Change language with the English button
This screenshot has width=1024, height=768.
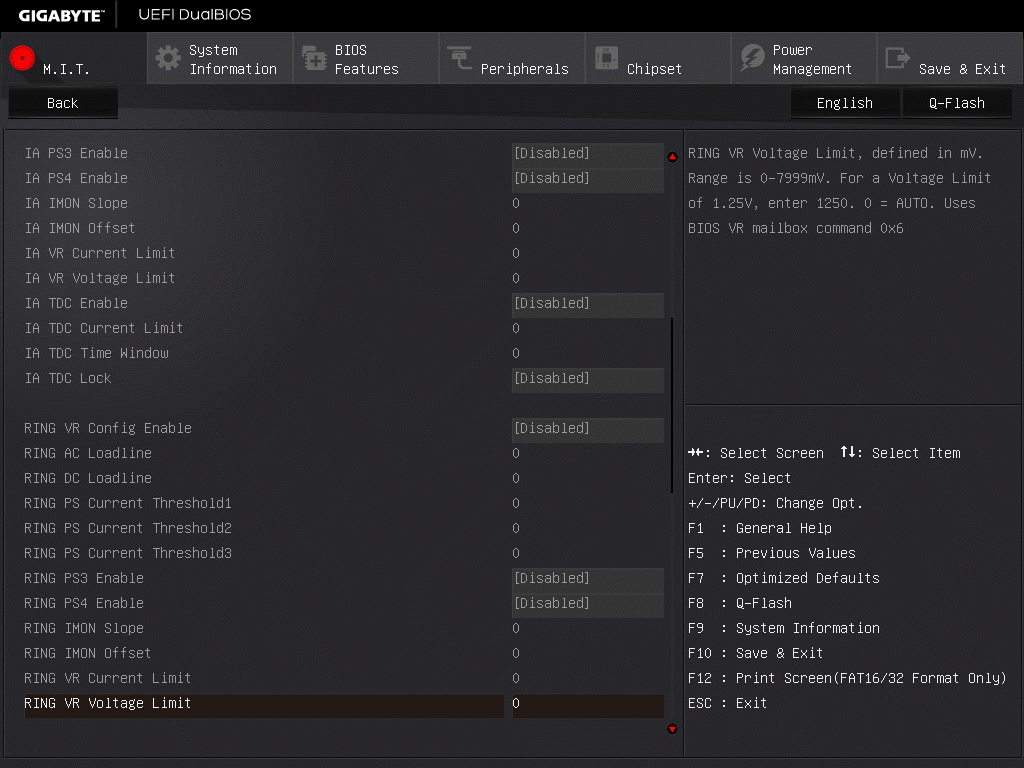844,103
